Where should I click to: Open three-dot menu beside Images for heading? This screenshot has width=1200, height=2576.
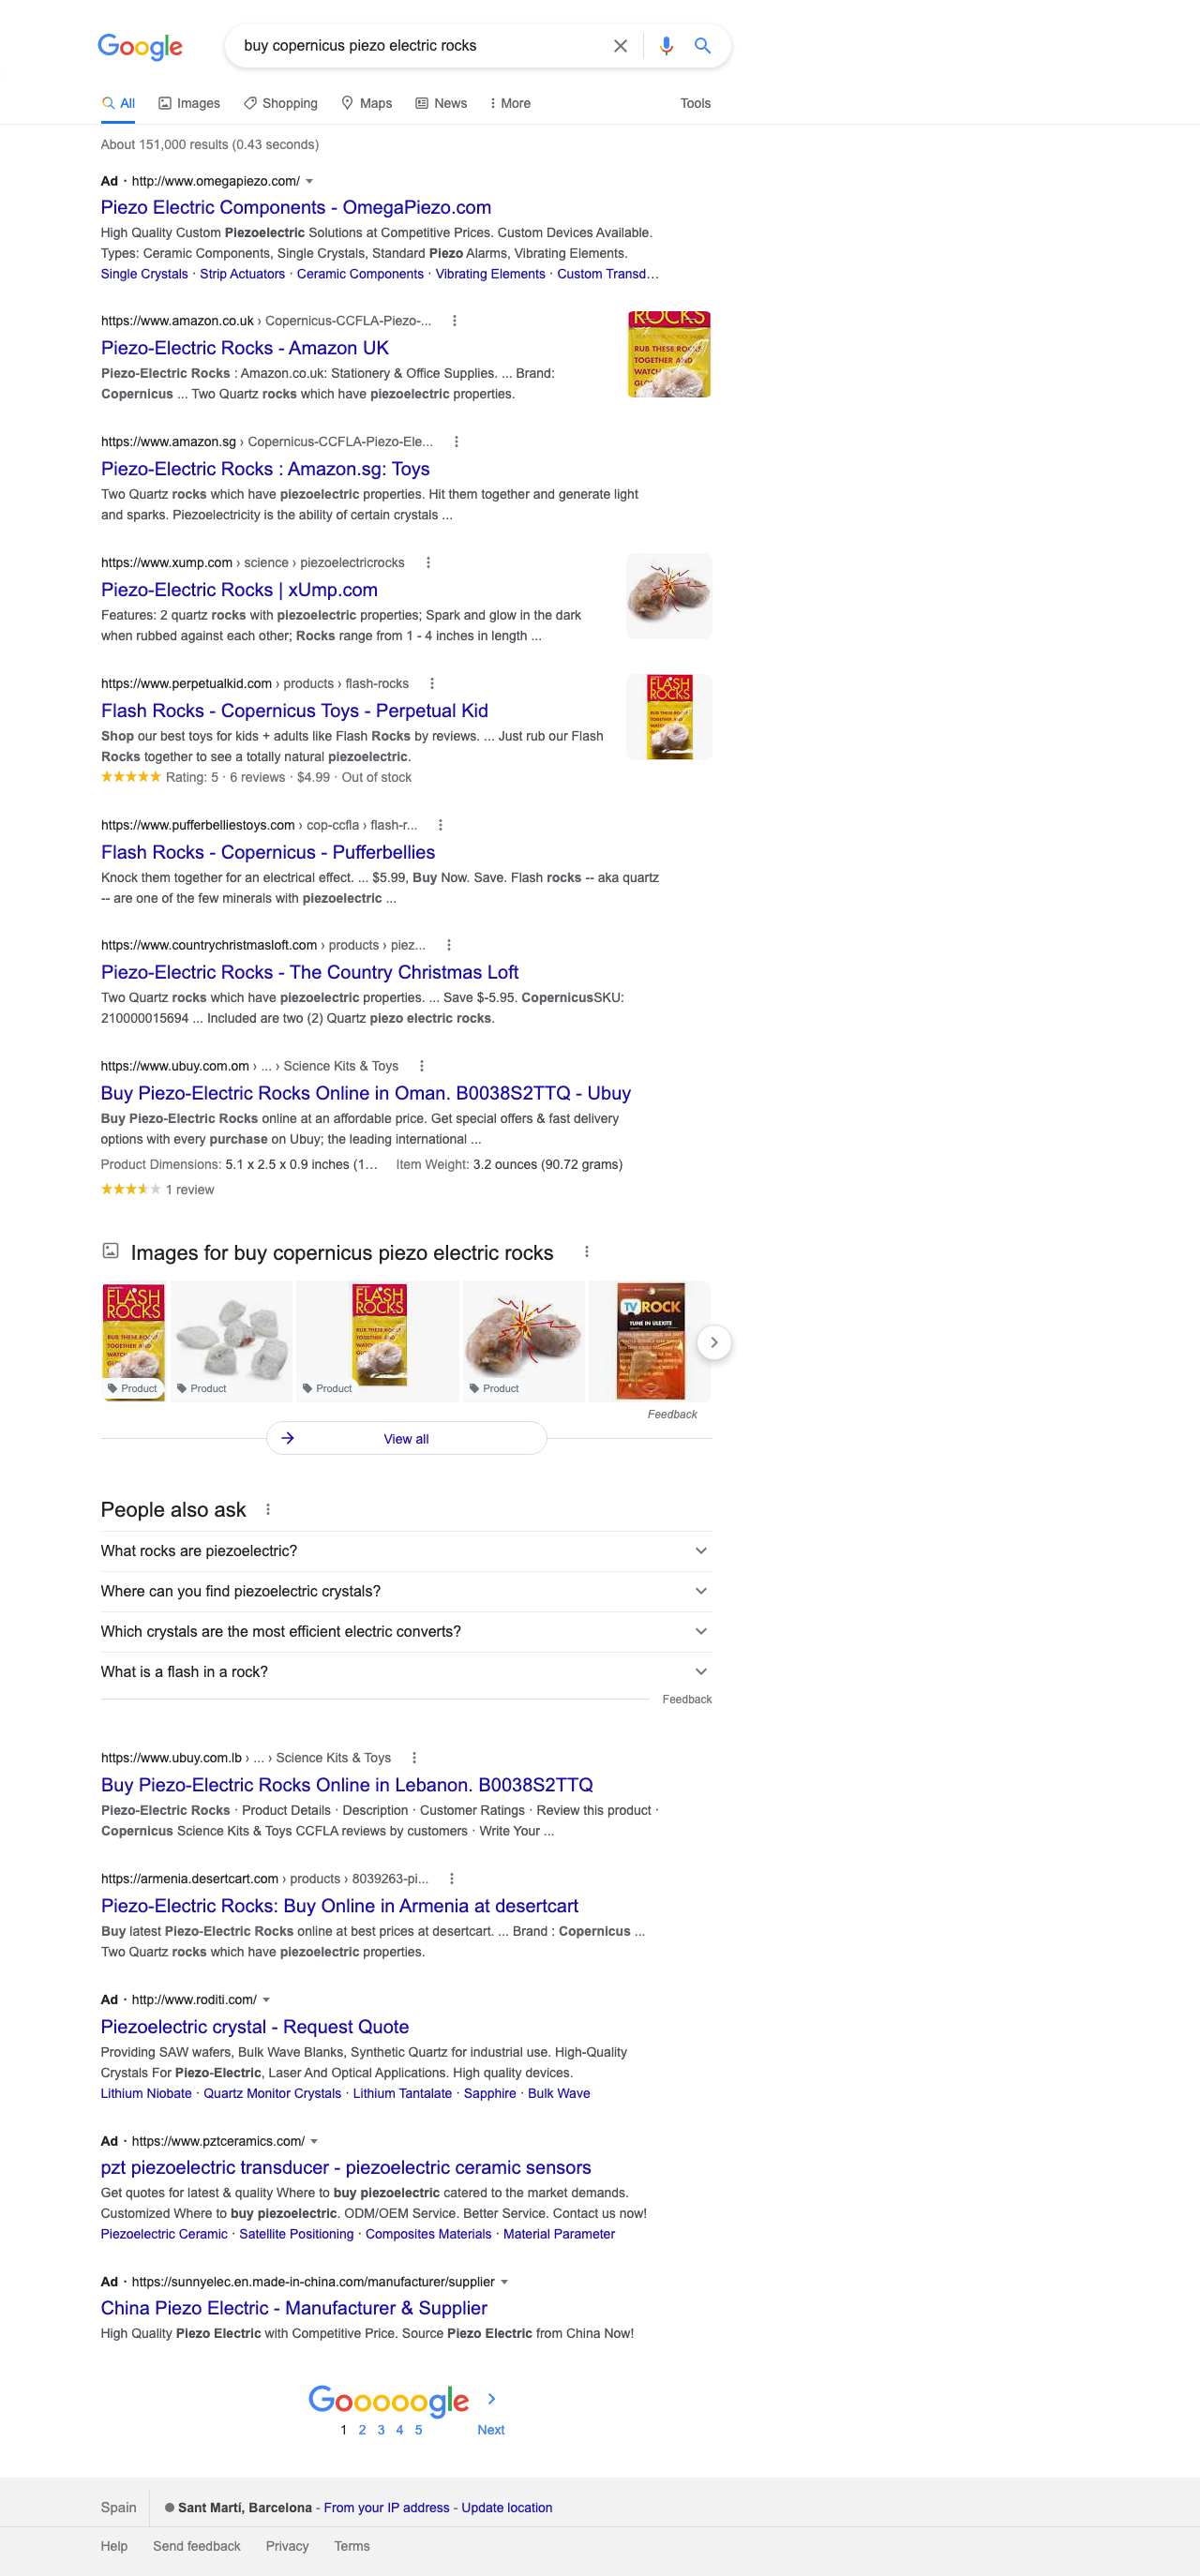[x=587, y=1252]
